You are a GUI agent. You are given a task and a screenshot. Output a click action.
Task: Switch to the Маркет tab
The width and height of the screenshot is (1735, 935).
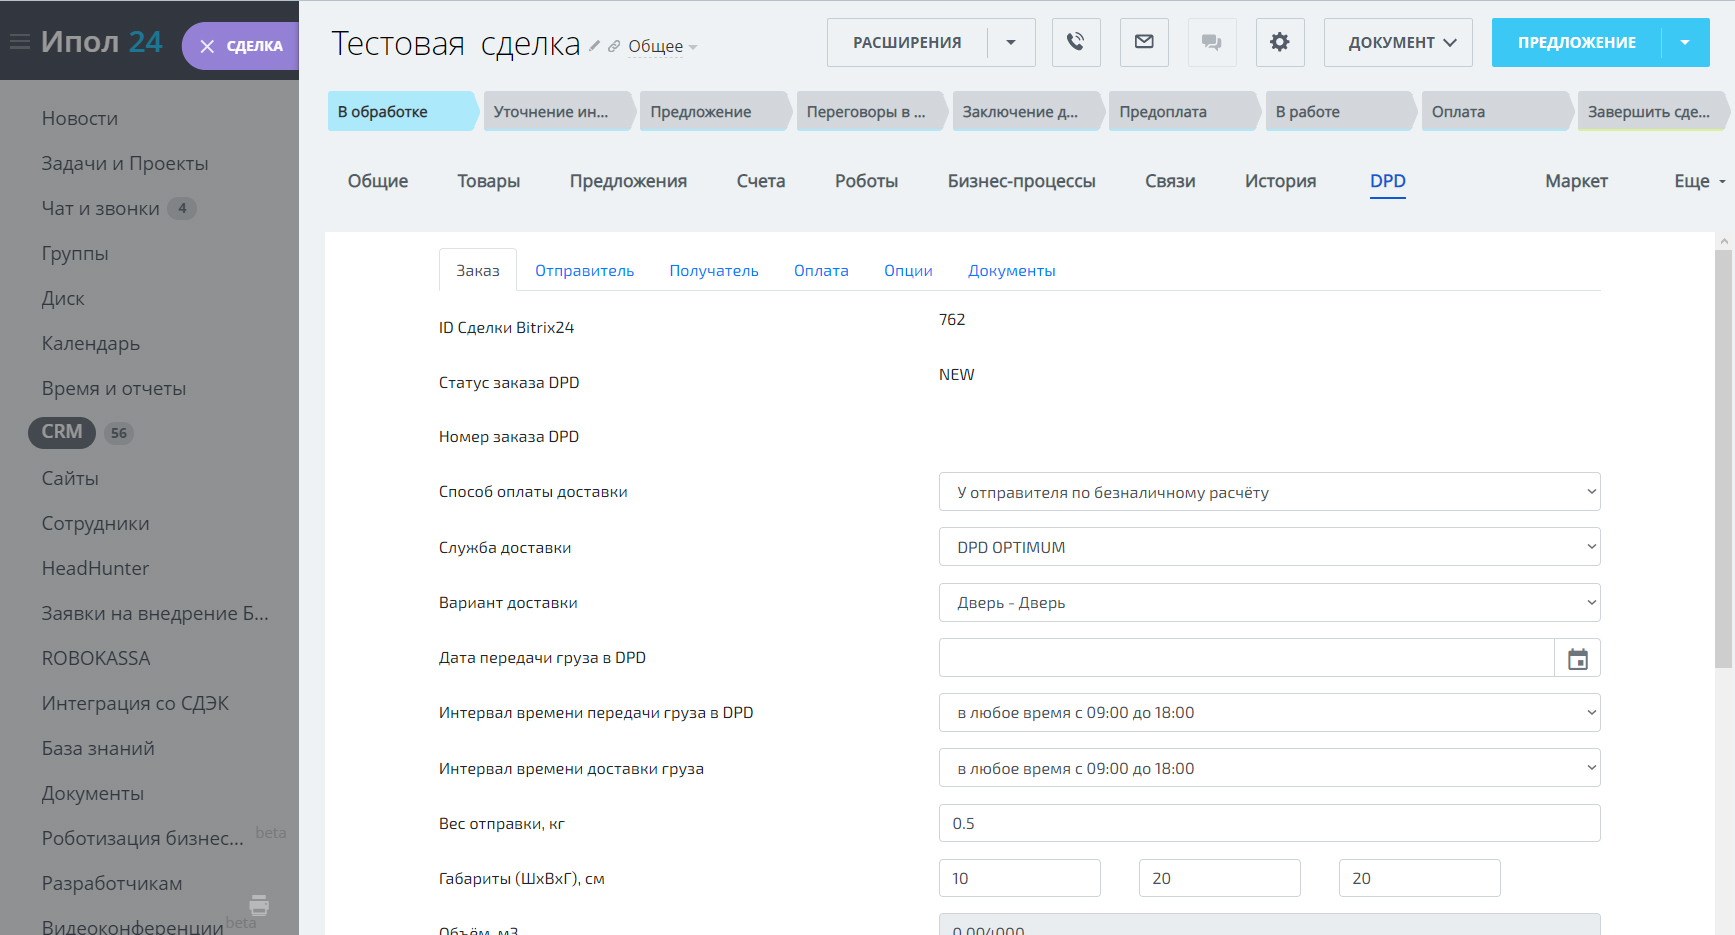click(x=1576, y=181)
